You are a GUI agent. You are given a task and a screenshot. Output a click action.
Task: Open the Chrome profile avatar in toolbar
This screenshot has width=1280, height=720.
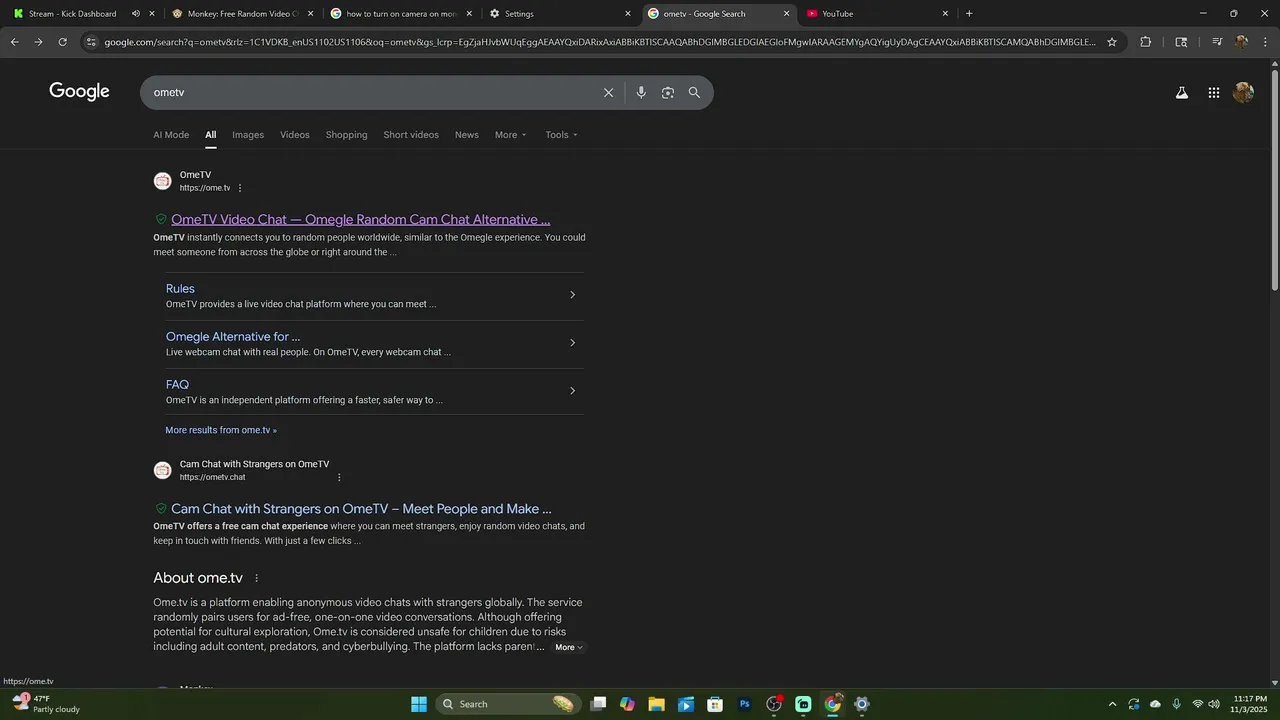[x=1241, y=42]
